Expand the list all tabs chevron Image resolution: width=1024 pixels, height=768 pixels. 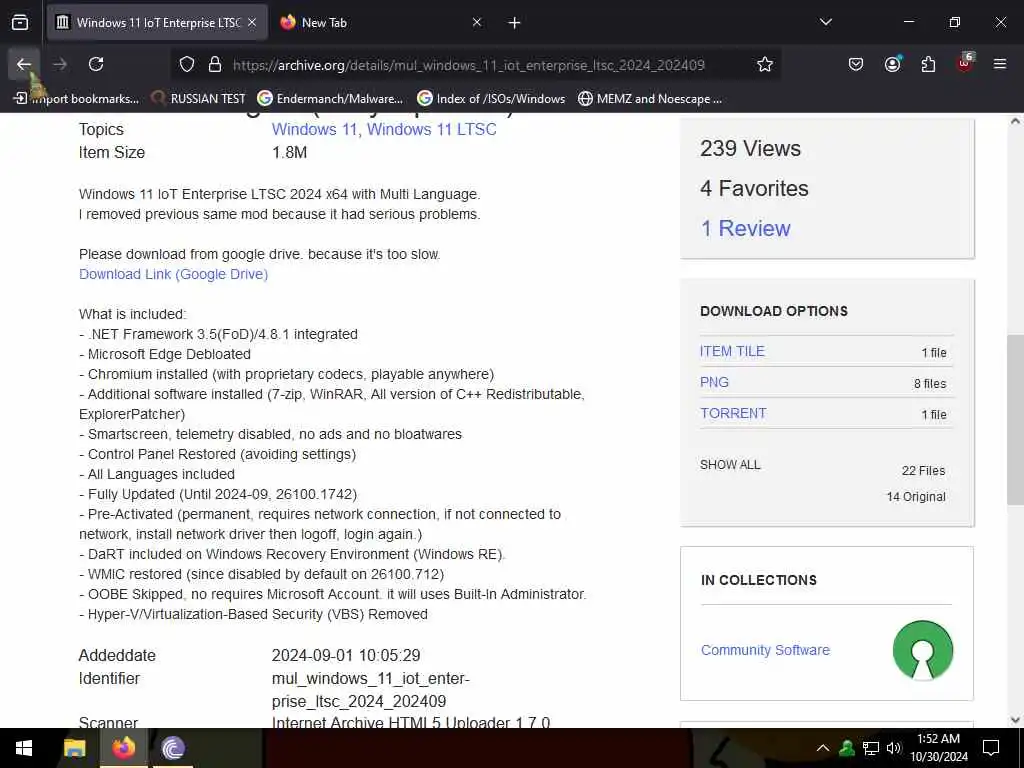point(825,22)
